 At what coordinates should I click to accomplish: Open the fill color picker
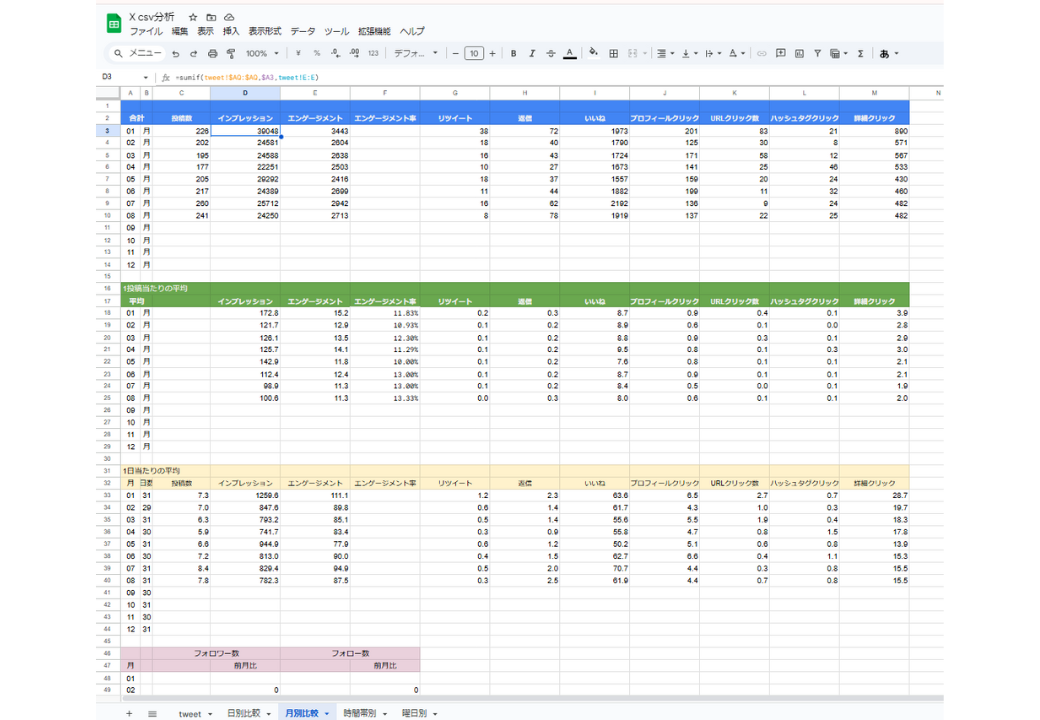click(x=593, y=54)
